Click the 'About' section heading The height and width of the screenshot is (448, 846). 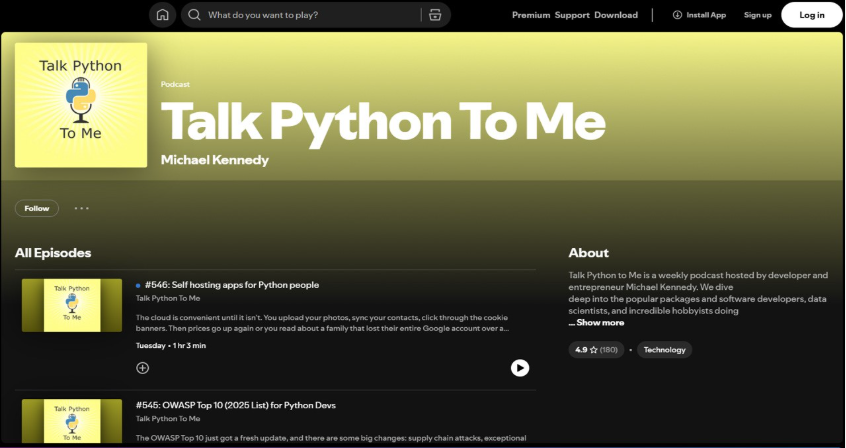coord(589,253)
